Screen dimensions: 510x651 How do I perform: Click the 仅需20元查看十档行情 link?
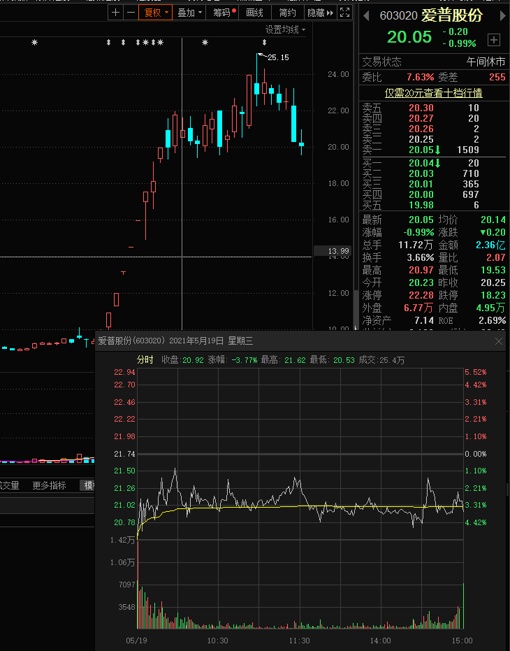click(x=433, y=92)
